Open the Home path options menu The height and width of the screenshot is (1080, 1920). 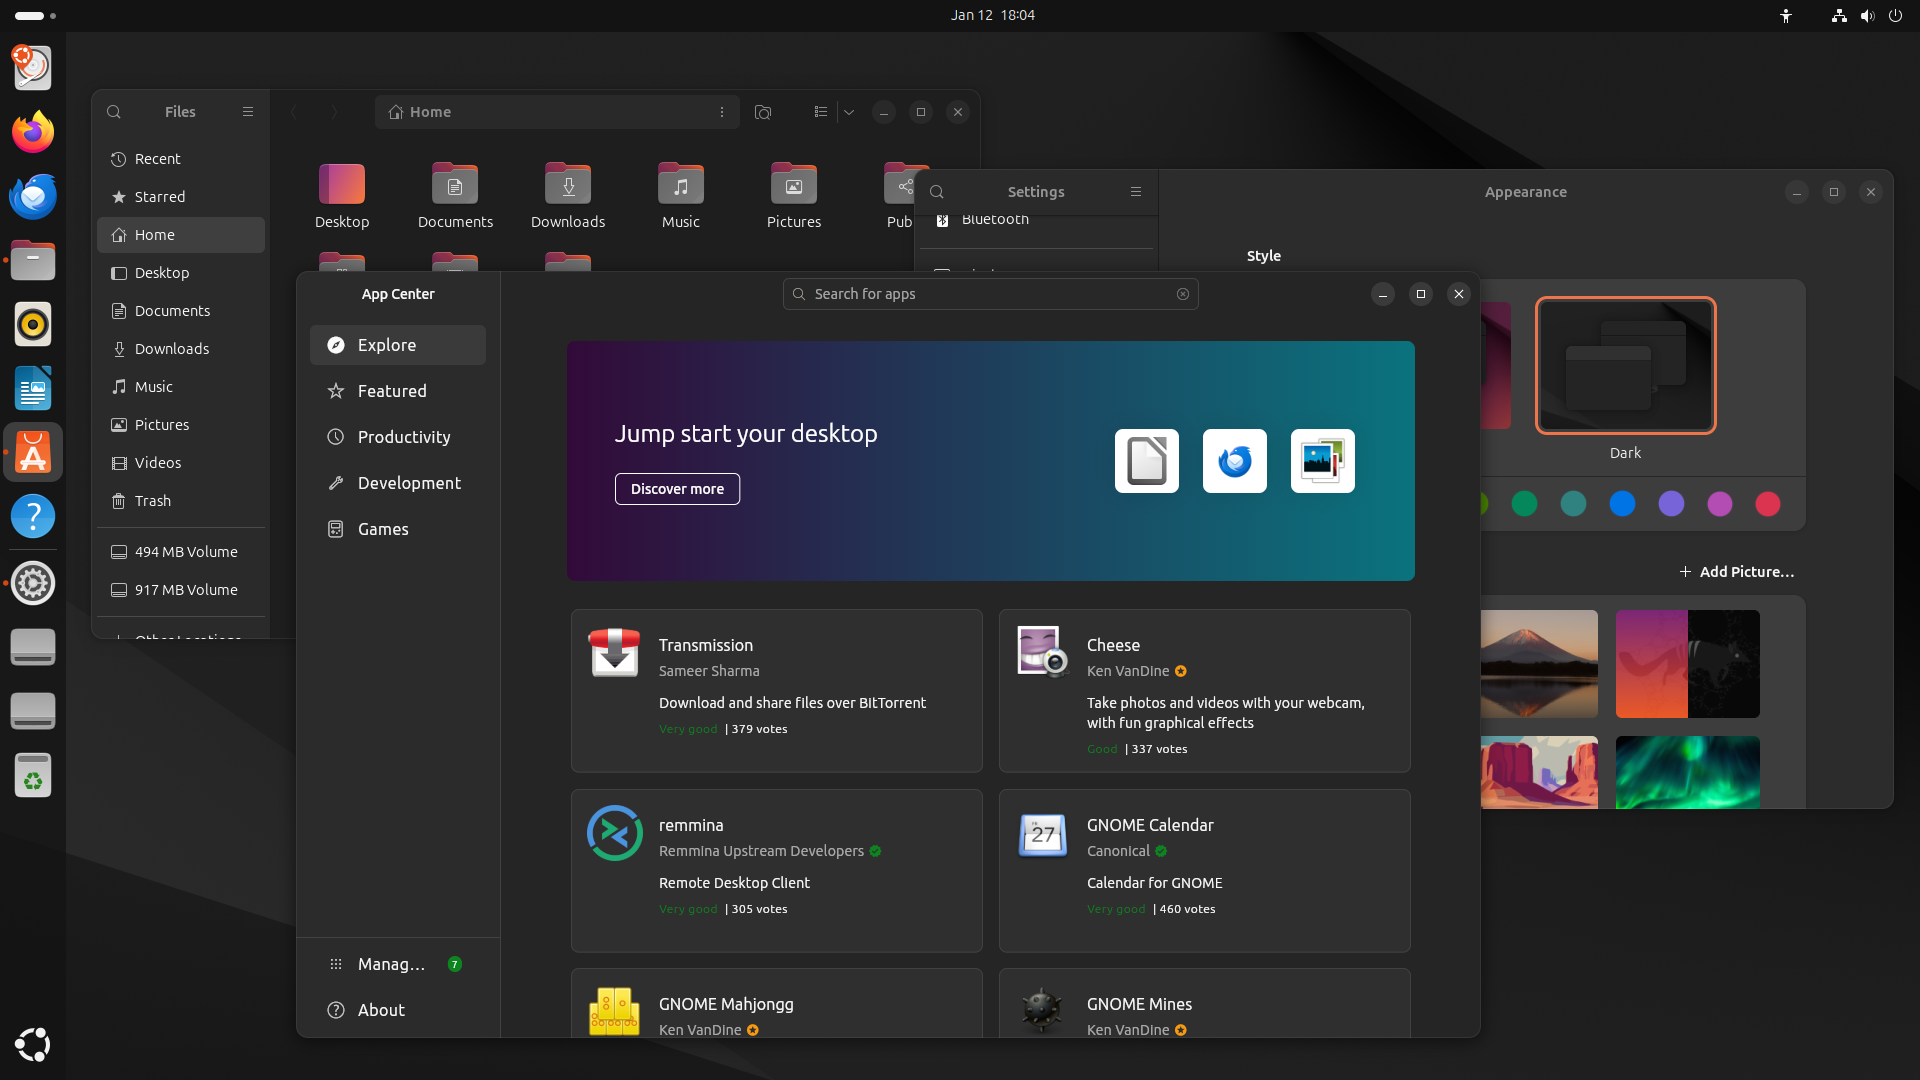point(722,112)
